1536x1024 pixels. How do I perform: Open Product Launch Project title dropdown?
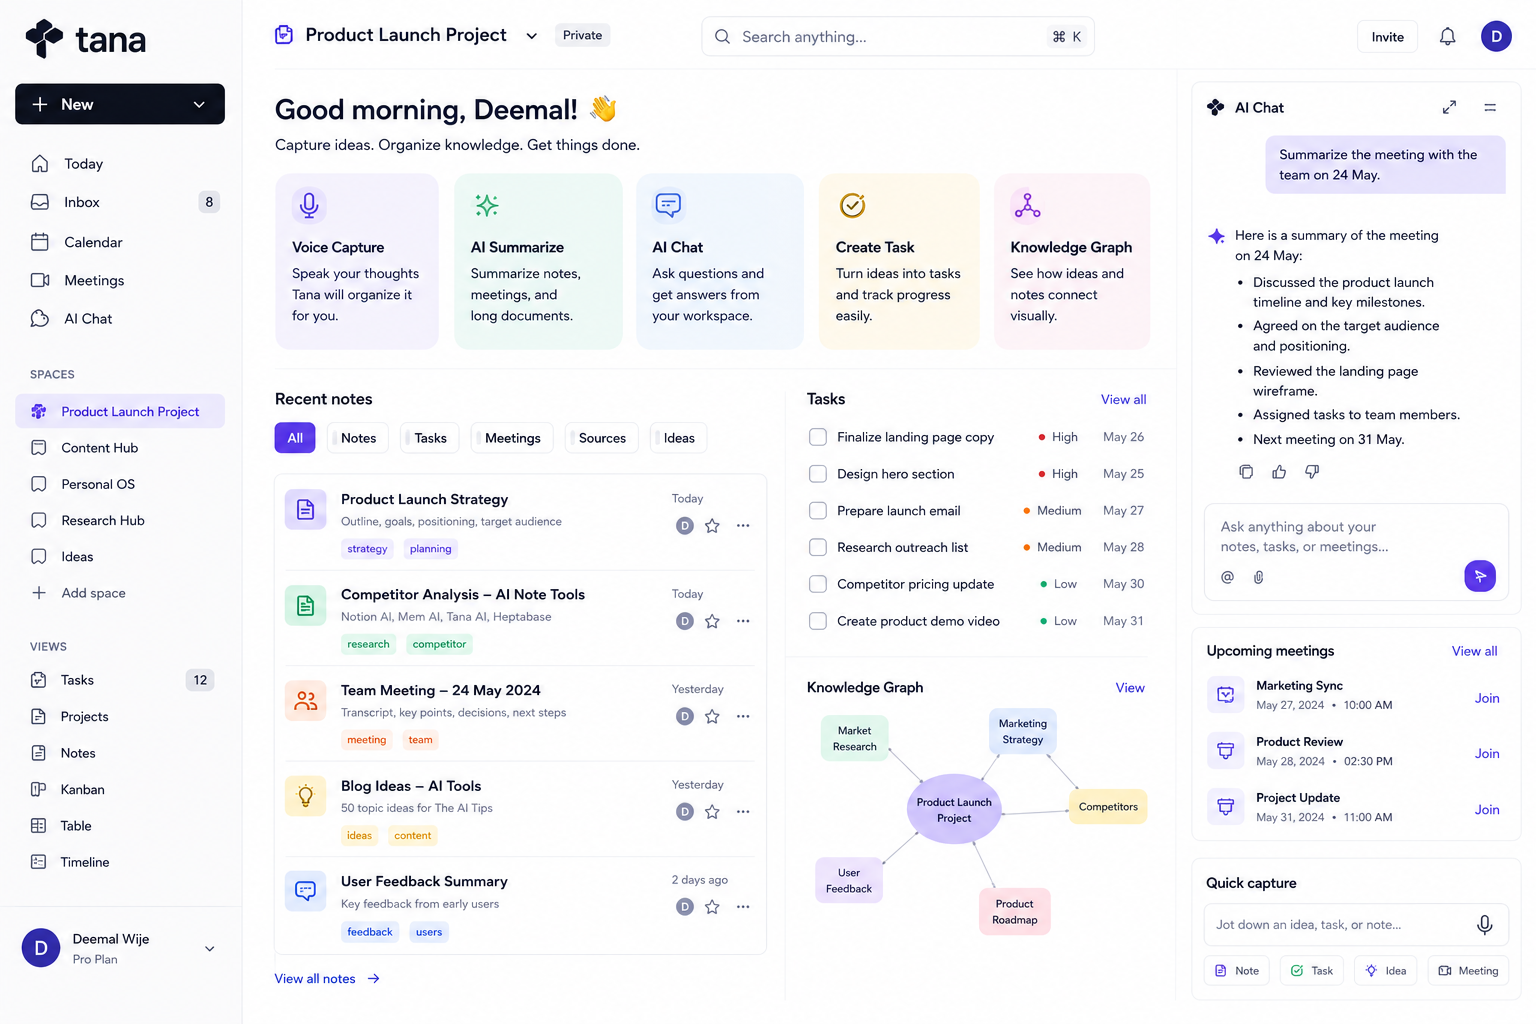click(532, 36)
